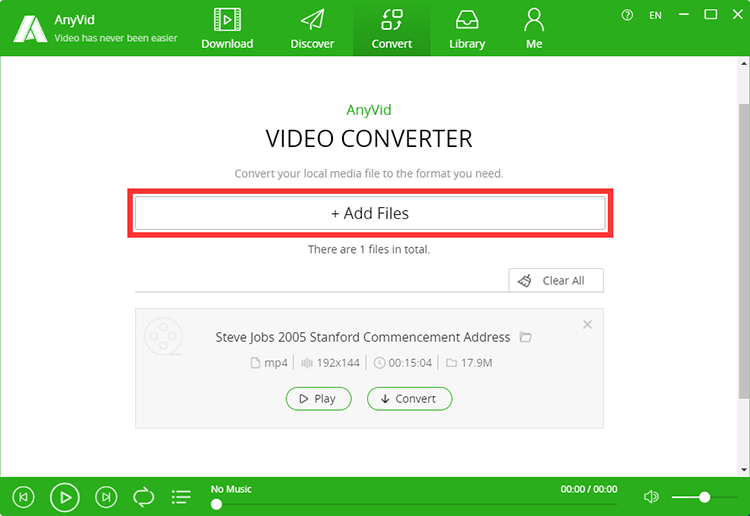Click the 17.9M file size value
This screenshot has width=750, height=516.
[x=476, y=363]
